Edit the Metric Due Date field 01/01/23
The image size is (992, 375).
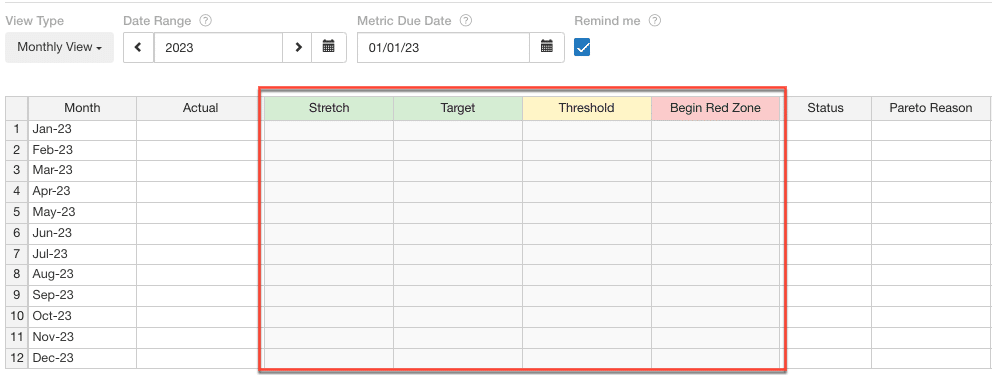(443, 47)
